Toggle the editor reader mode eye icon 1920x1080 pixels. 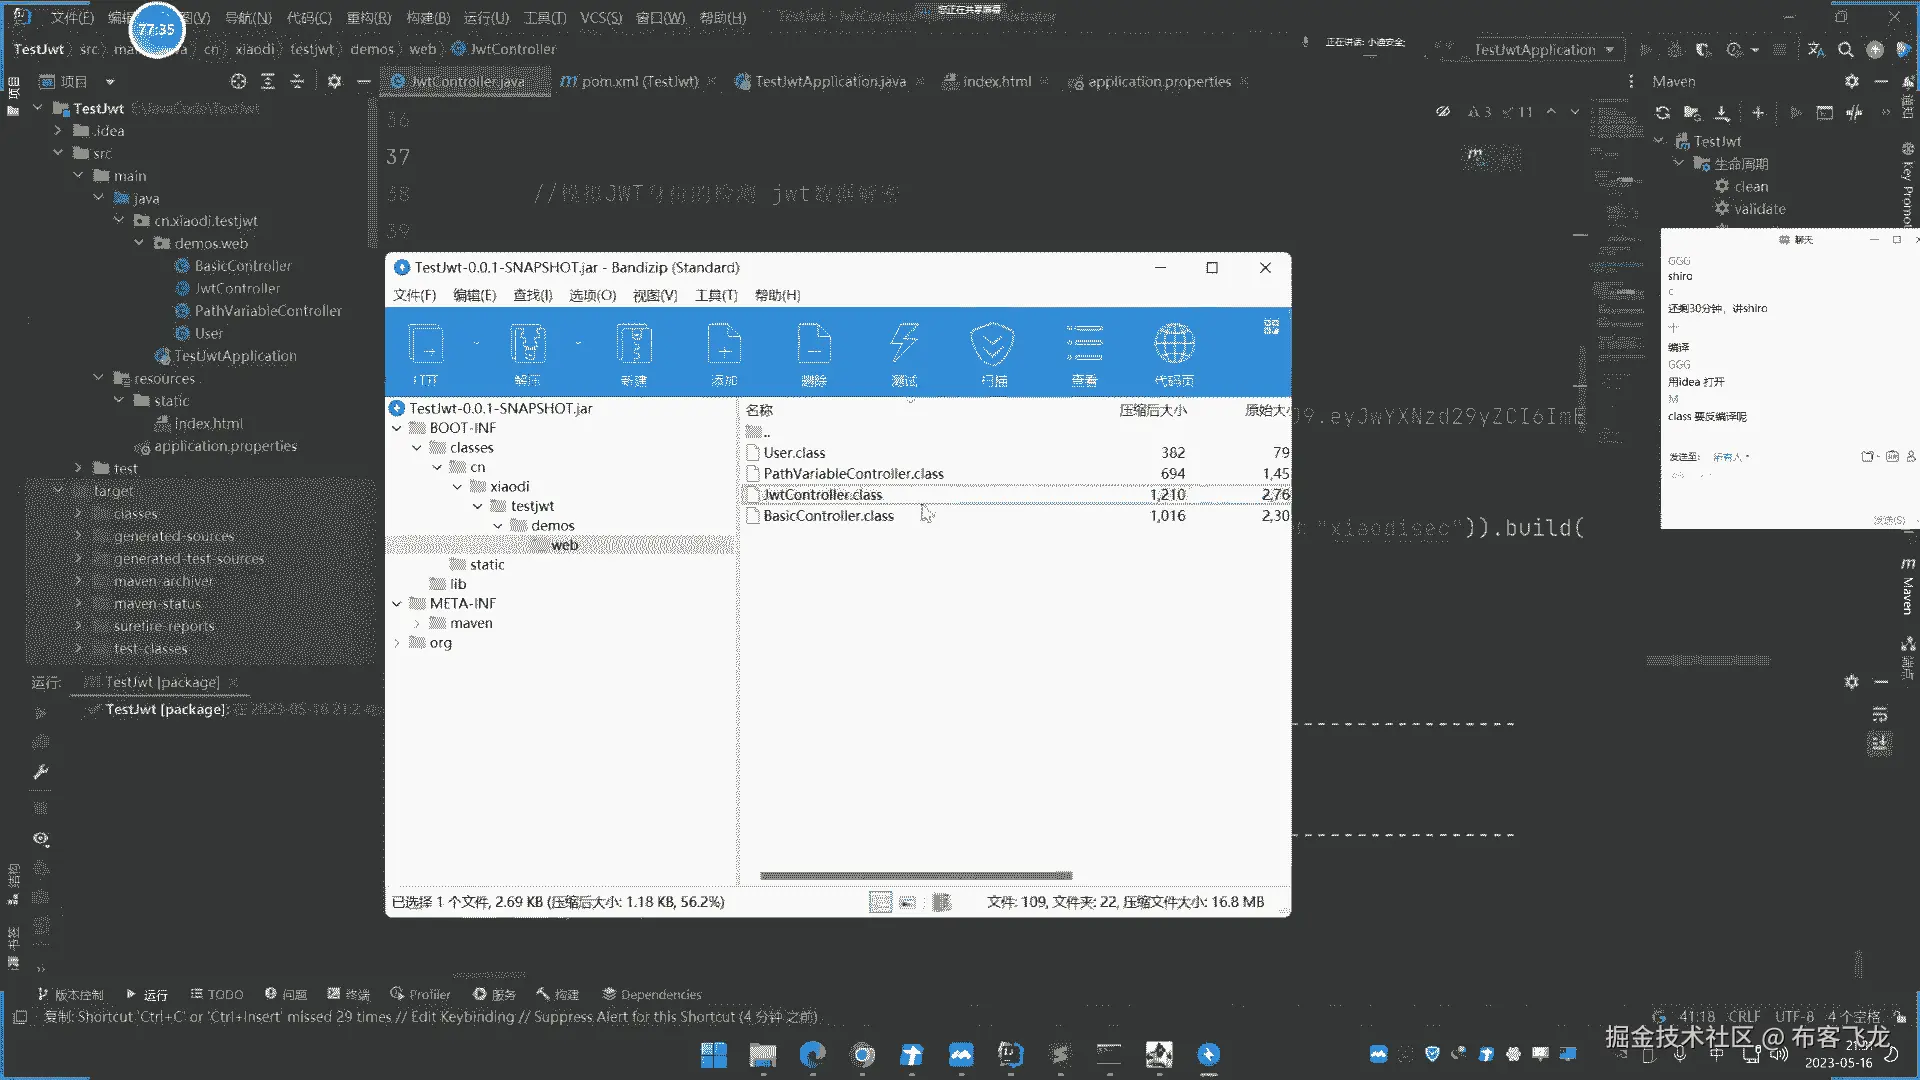point(1442,112)
